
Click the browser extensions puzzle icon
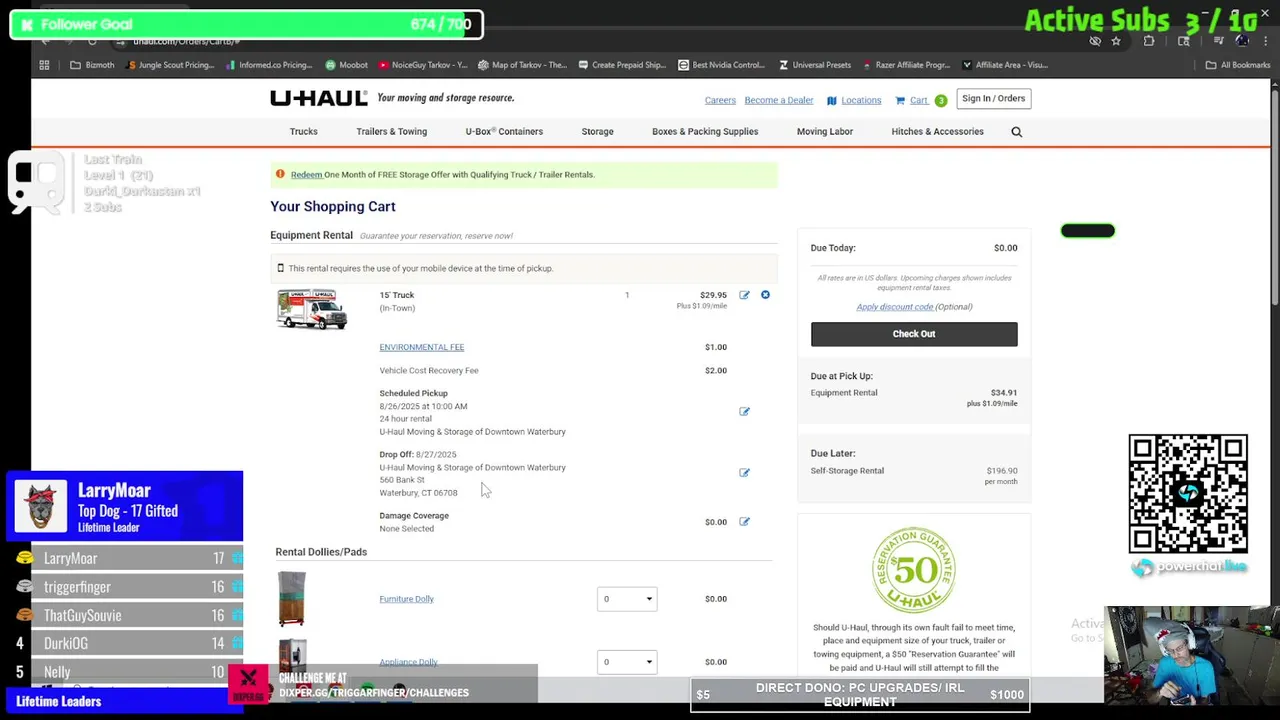(x=1149, y=41)
